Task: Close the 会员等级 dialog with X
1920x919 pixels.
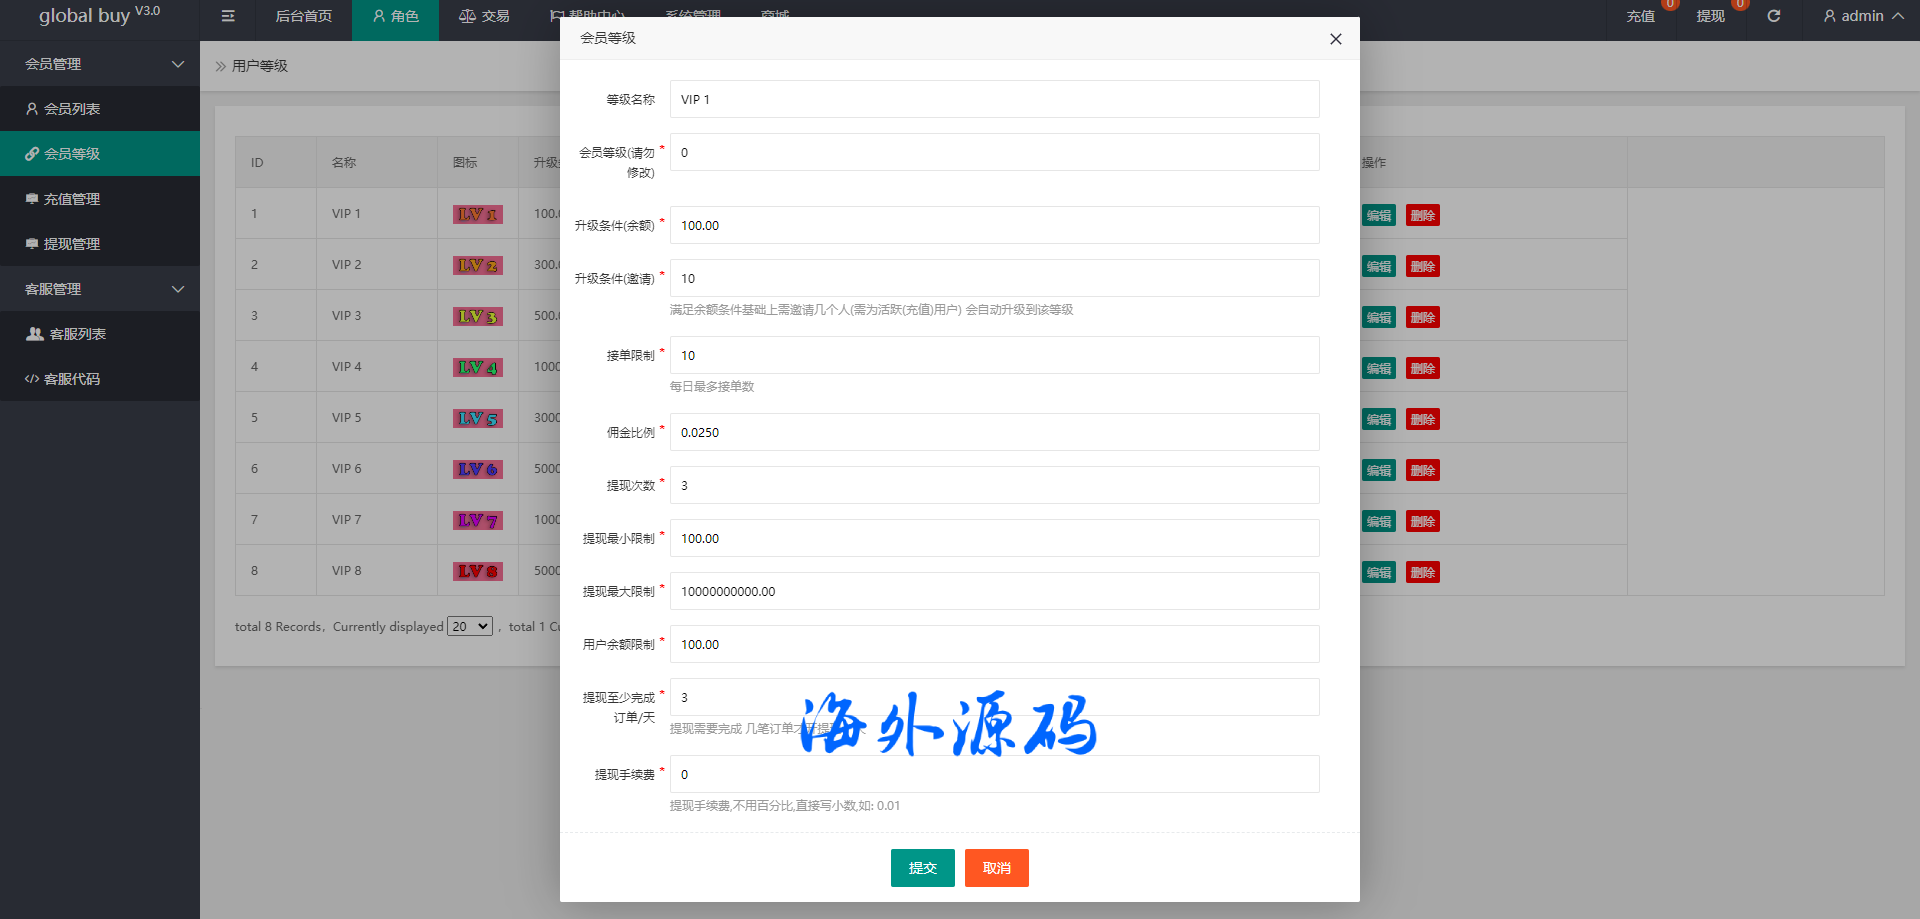Action: click(x=1335, y=39)
